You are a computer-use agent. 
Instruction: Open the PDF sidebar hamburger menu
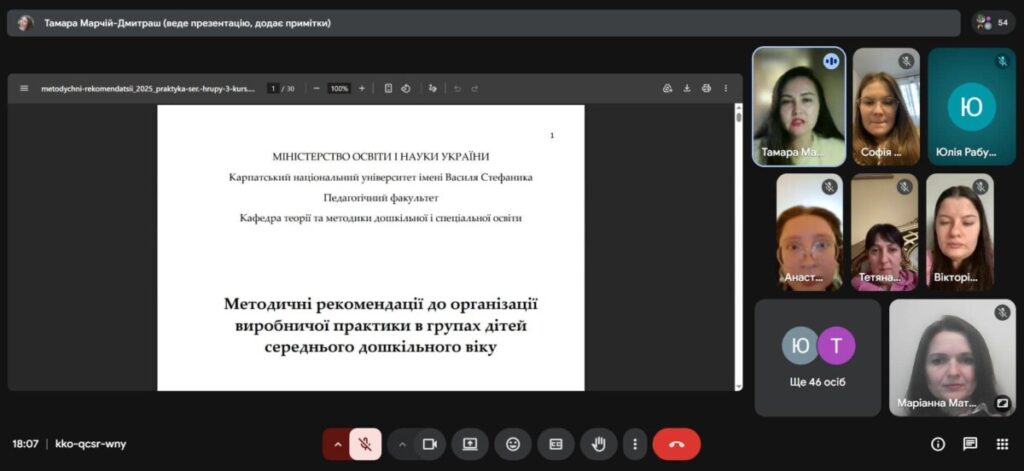[x=24, y=88]
